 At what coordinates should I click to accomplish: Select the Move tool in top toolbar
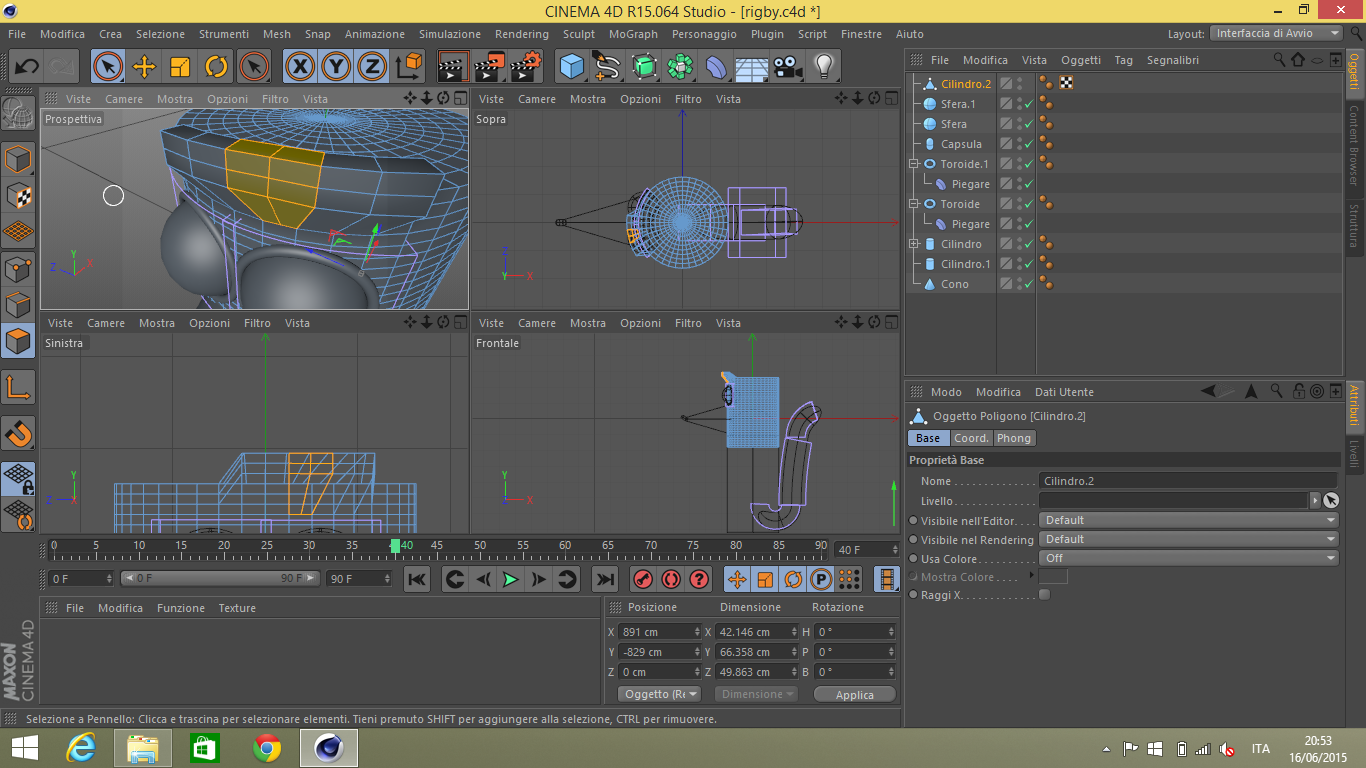pyautogui.click(x=144, y=67)
